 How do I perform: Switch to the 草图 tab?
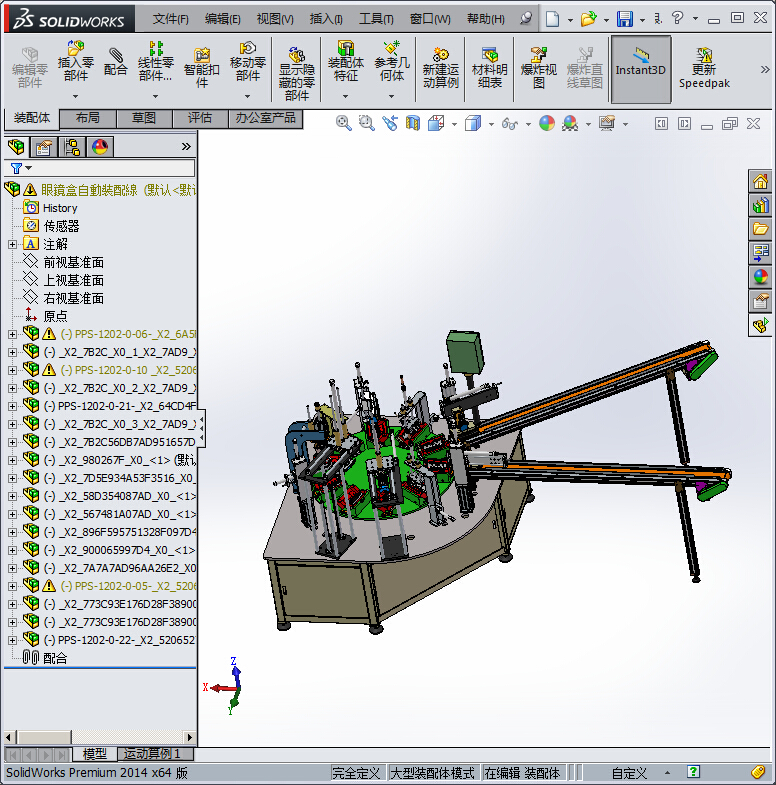[144, 118]
